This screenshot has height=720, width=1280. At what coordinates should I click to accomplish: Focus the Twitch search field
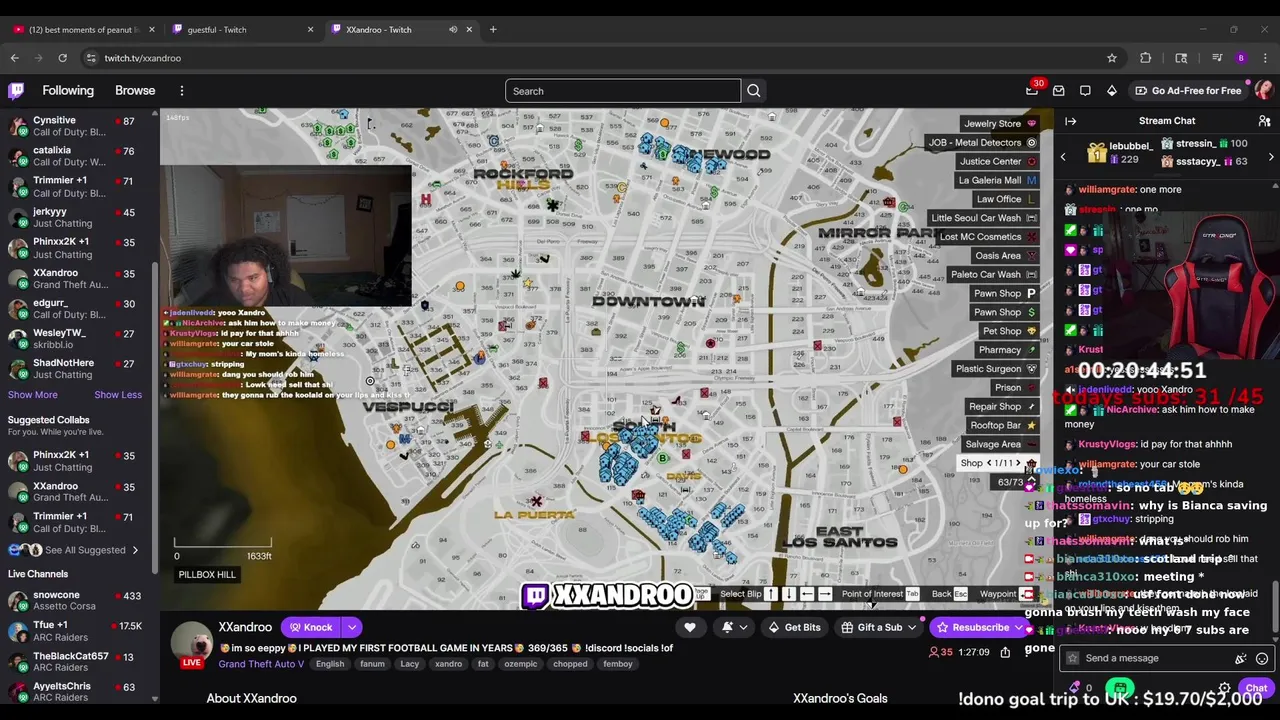point(623,91)
